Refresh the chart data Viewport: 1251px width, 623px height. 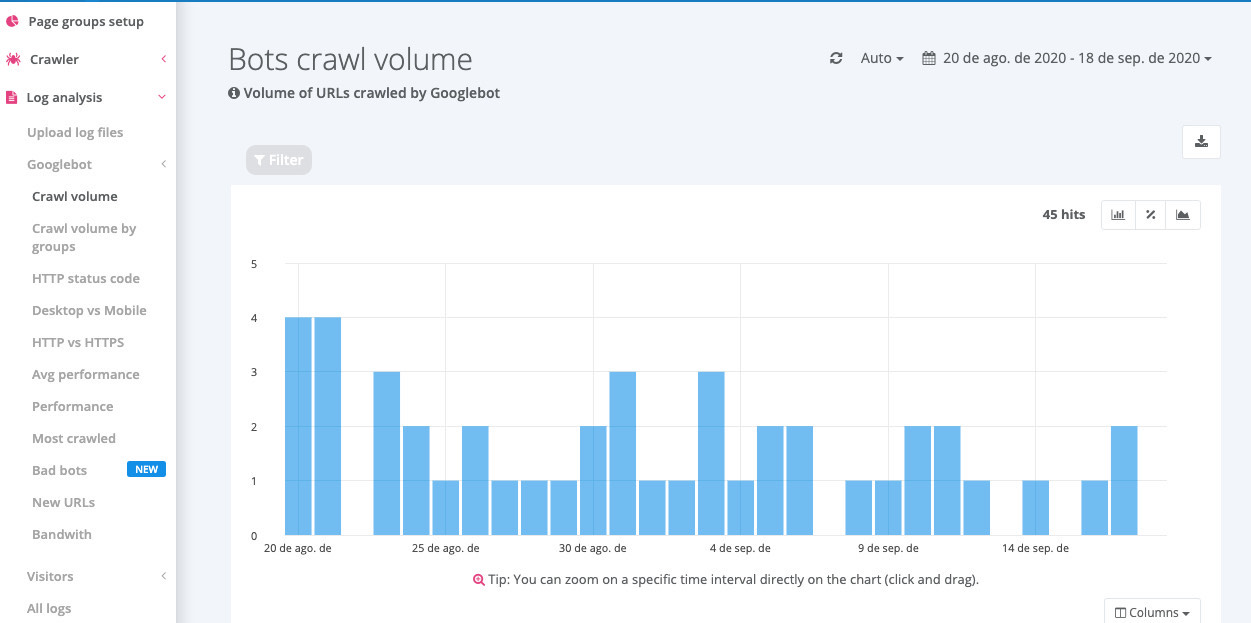836,58
